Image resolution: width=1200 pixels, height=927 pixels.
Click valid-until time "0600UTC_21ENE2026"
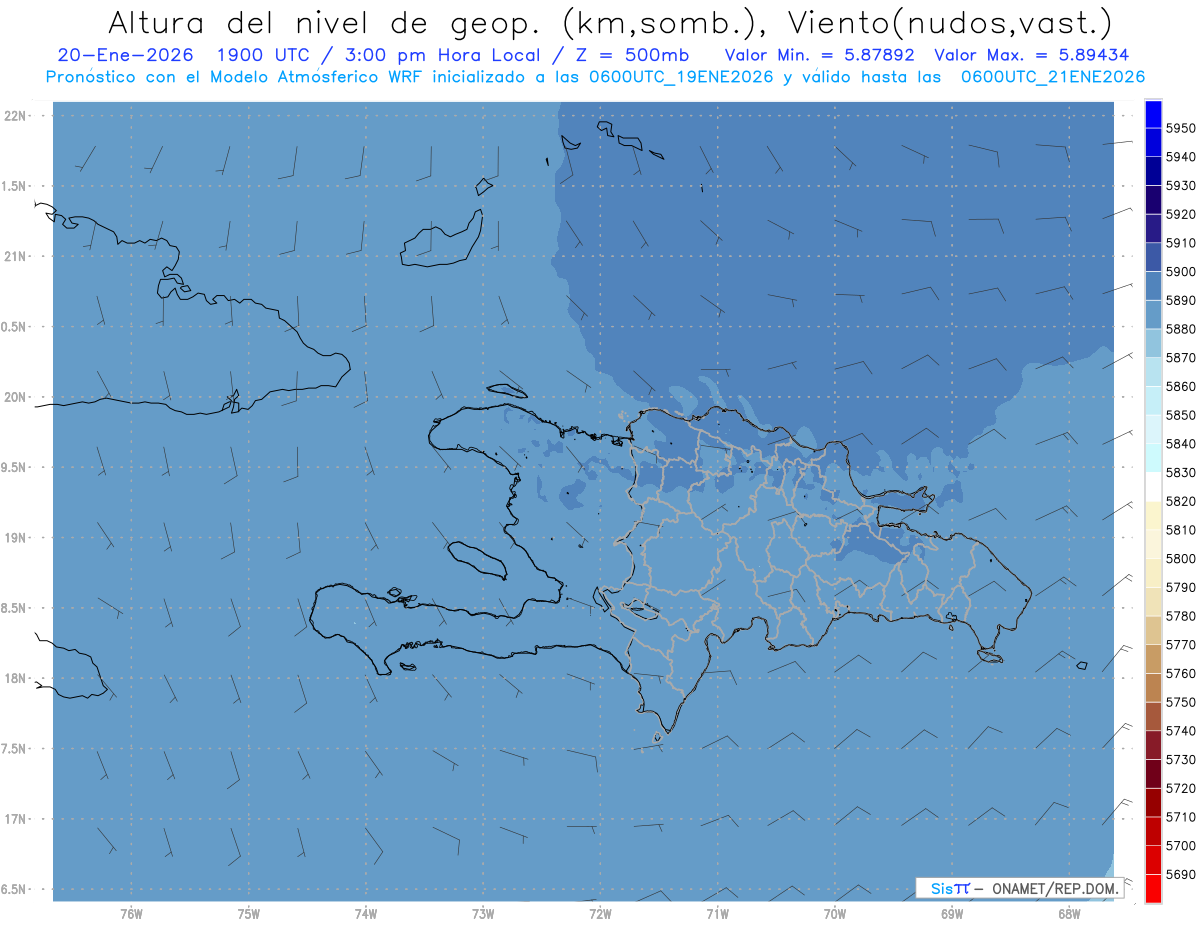pyautogui.click(x=1052, y=77)
